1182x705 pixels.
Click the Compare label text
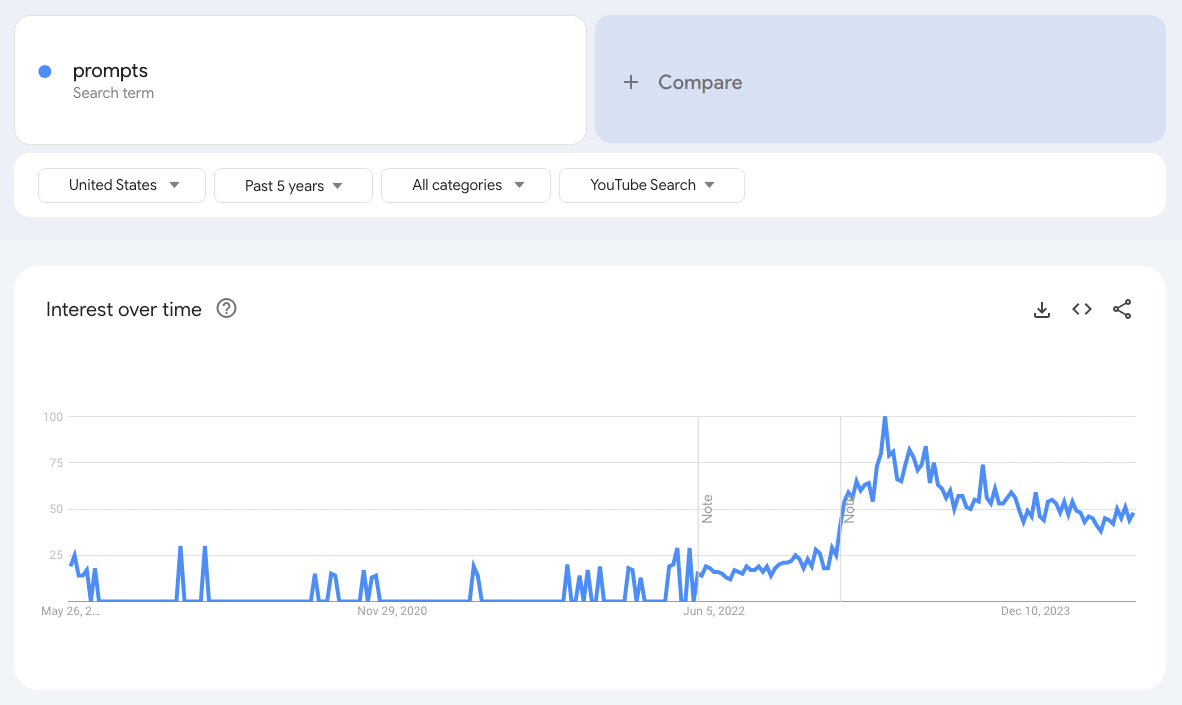pos(700,82)
